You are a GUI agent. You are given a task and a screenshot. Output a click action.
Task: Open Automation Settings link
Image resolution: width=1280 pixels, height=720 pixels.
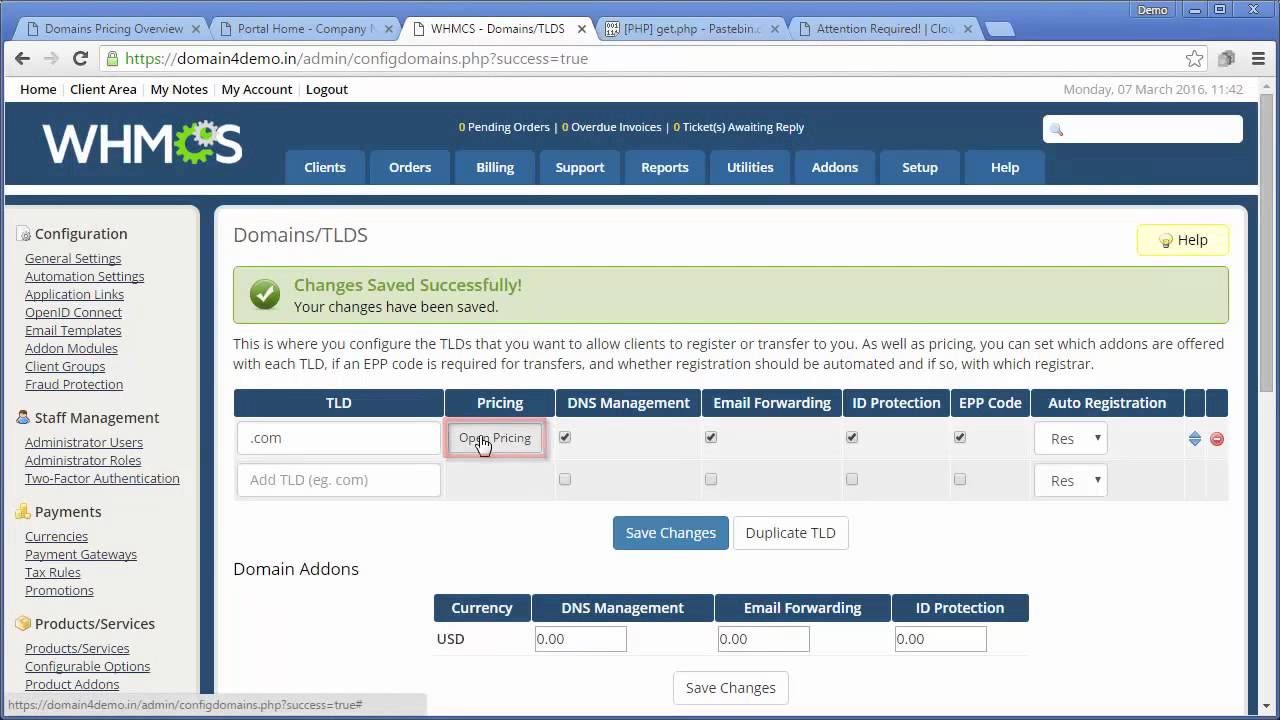[x=85, y=276]
